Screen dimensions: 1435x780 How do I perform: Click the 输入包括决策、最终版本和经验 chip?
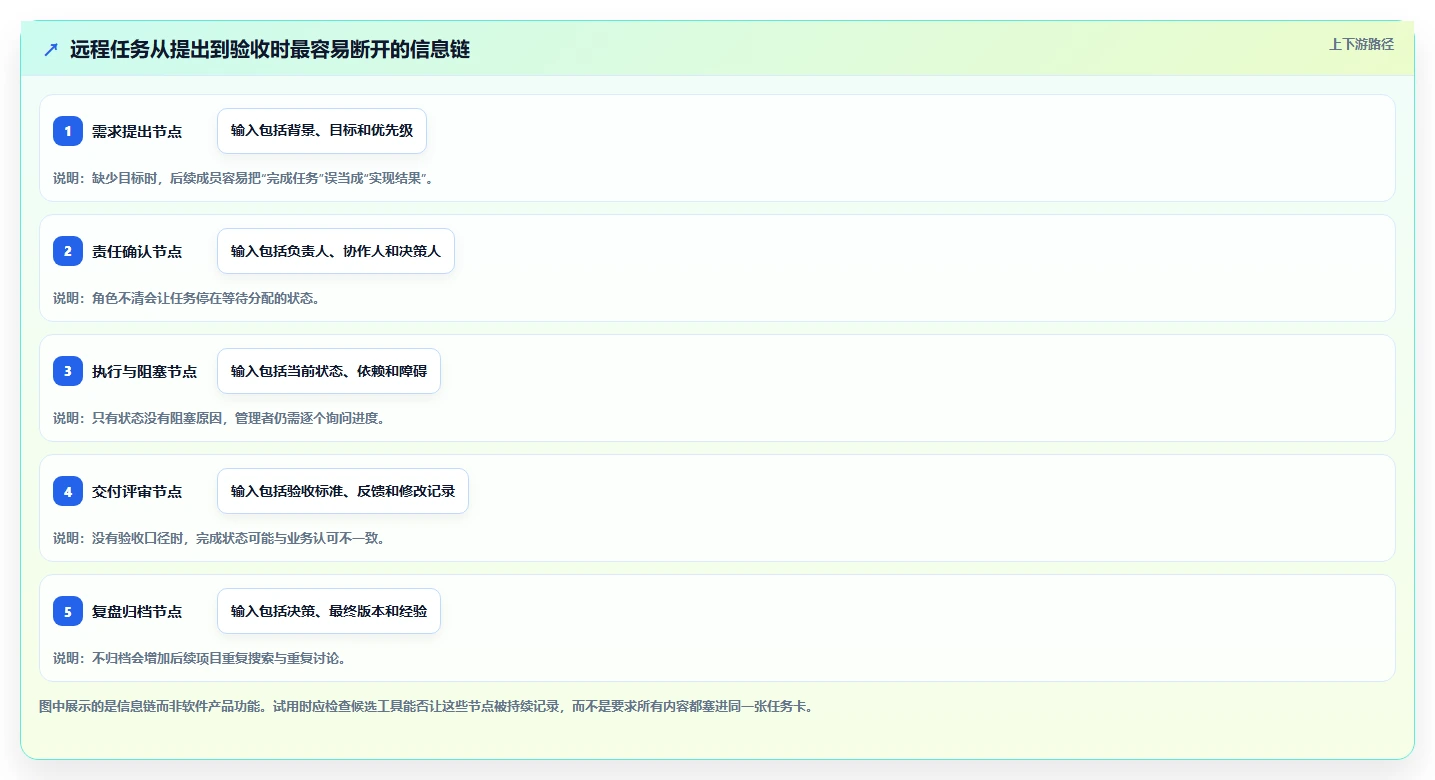(329, 611)
